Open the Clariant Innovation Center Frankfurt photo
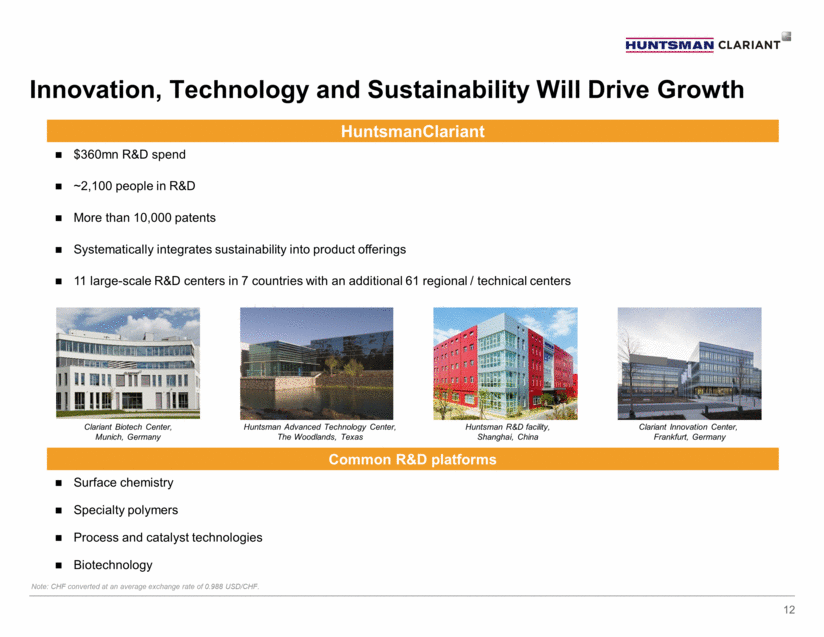Image resolution: width=824 pixels, height=637 pixels. pos(689,363)
